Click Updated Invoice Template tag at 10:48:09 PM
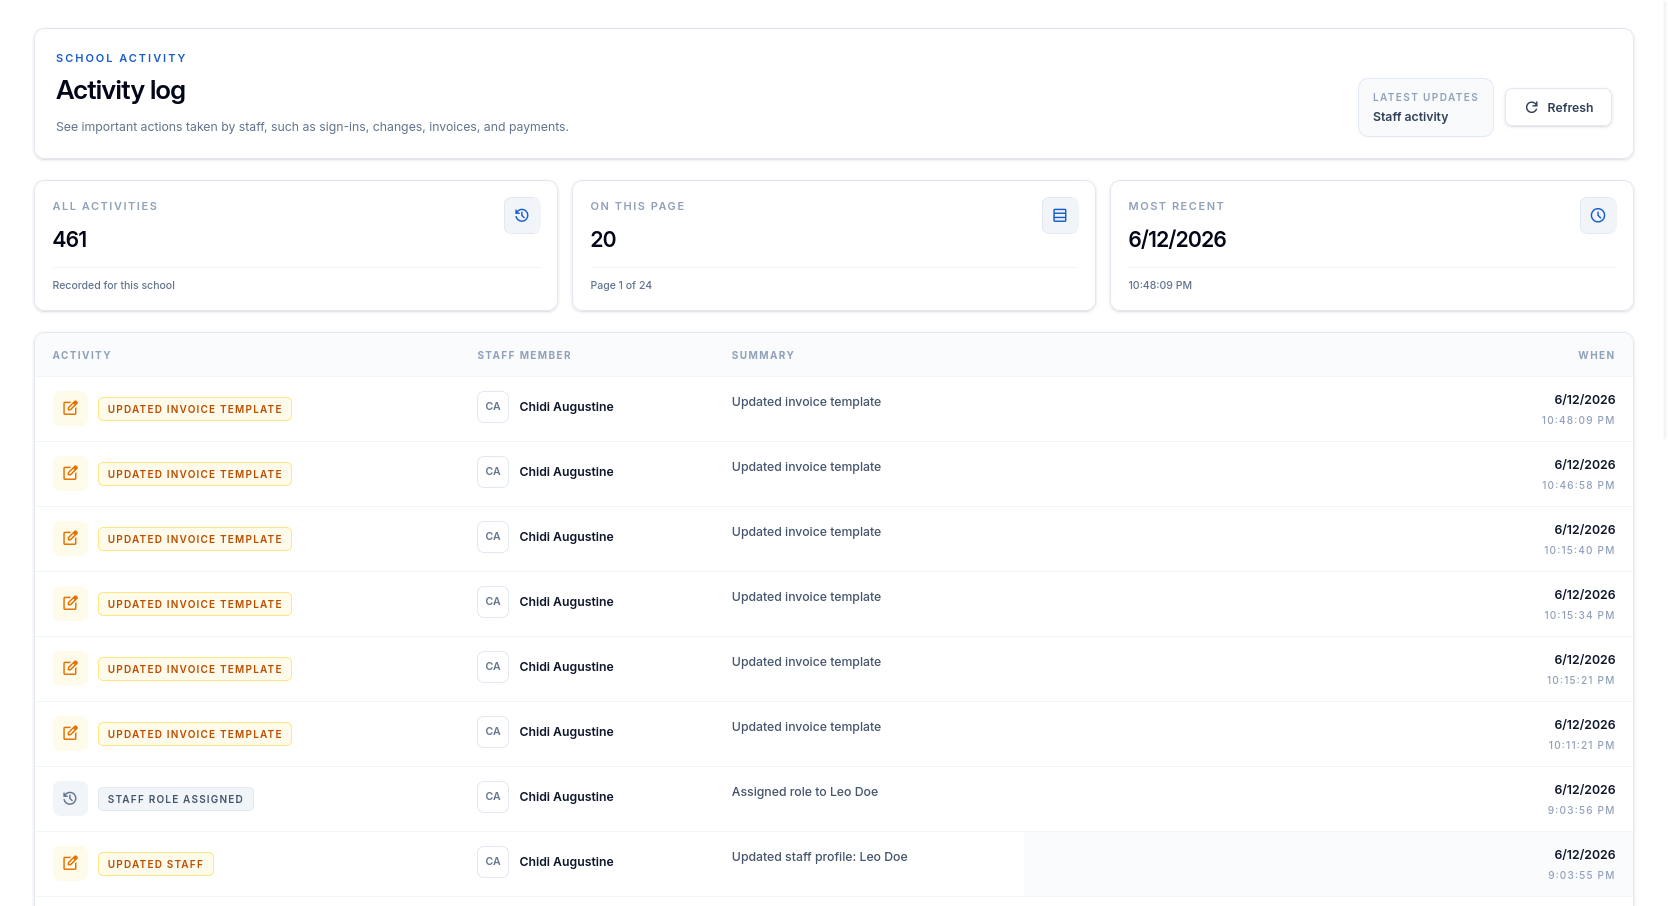 pos(195,409)
